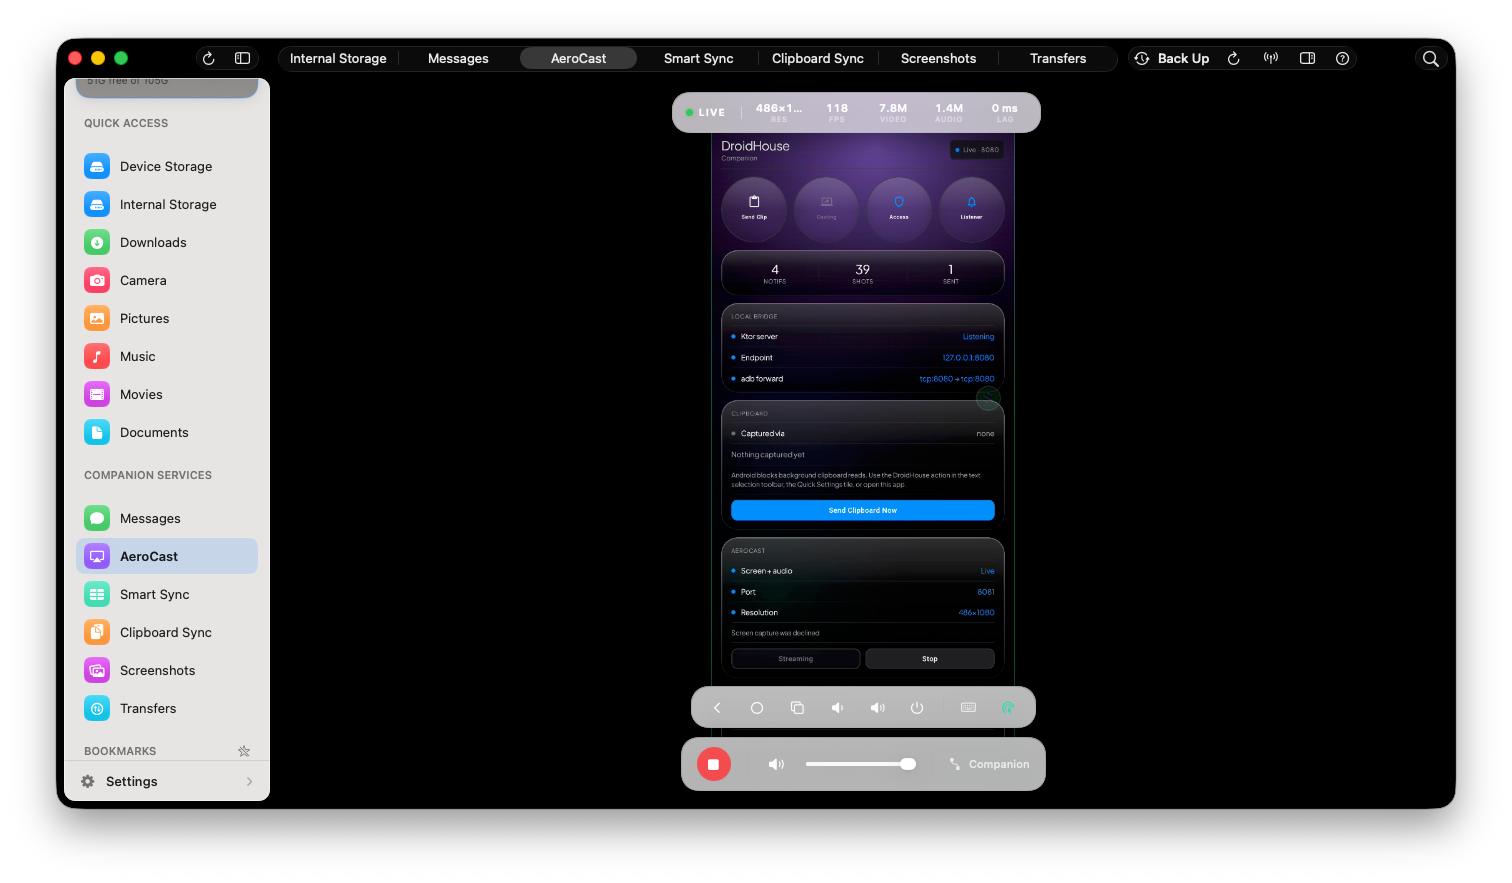The height and width of the screenshot is (883, 1512).
Task: Open the Music folder
Action: click(167, 357)
